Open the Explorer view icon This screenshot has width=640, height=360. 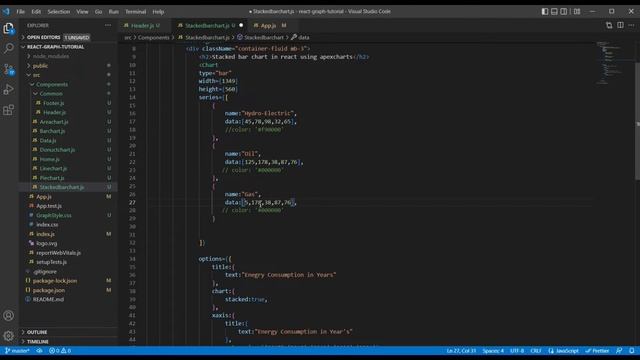(x=9, y=28)
